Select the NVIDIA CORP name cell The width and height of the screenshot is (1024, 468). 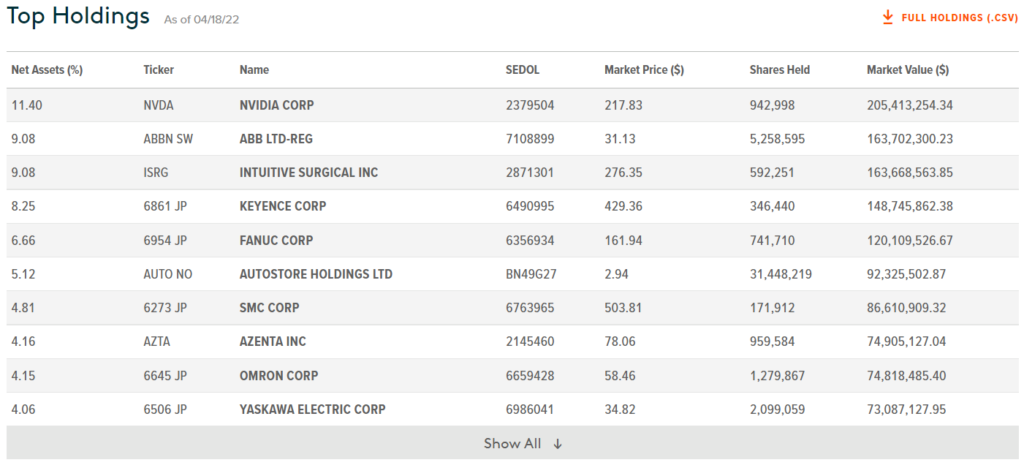click(x=277, y=105)
